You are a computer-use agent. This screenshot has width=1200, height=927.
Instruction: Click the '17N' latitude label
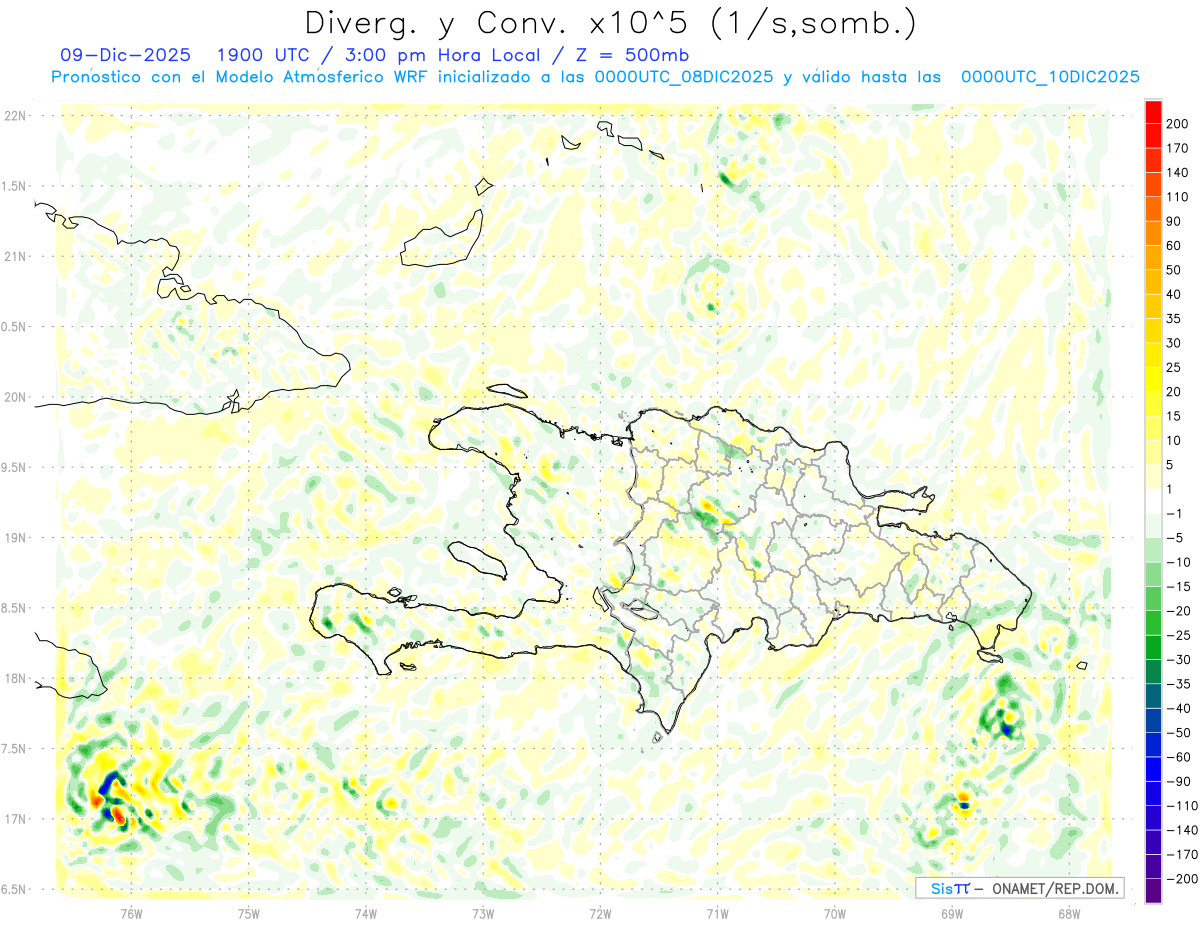(x=14, y=819)
